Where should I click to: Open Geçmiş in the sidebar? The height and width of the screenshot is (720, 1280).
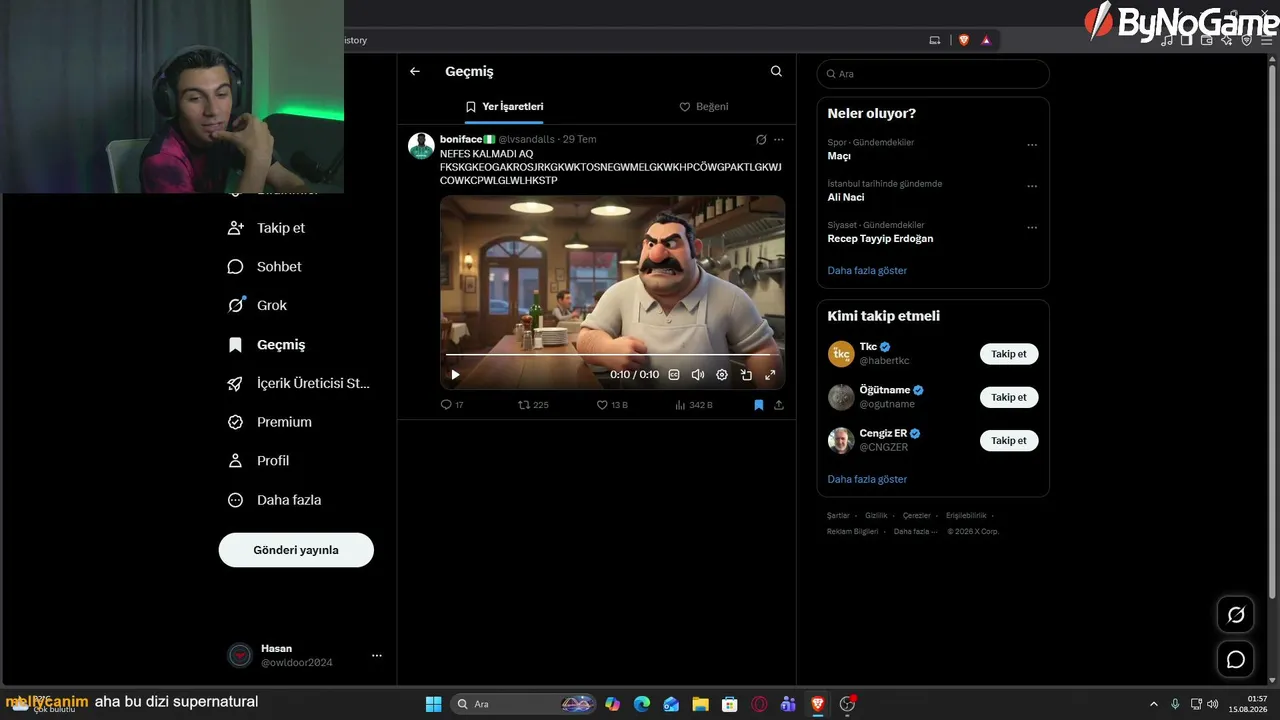267,345
